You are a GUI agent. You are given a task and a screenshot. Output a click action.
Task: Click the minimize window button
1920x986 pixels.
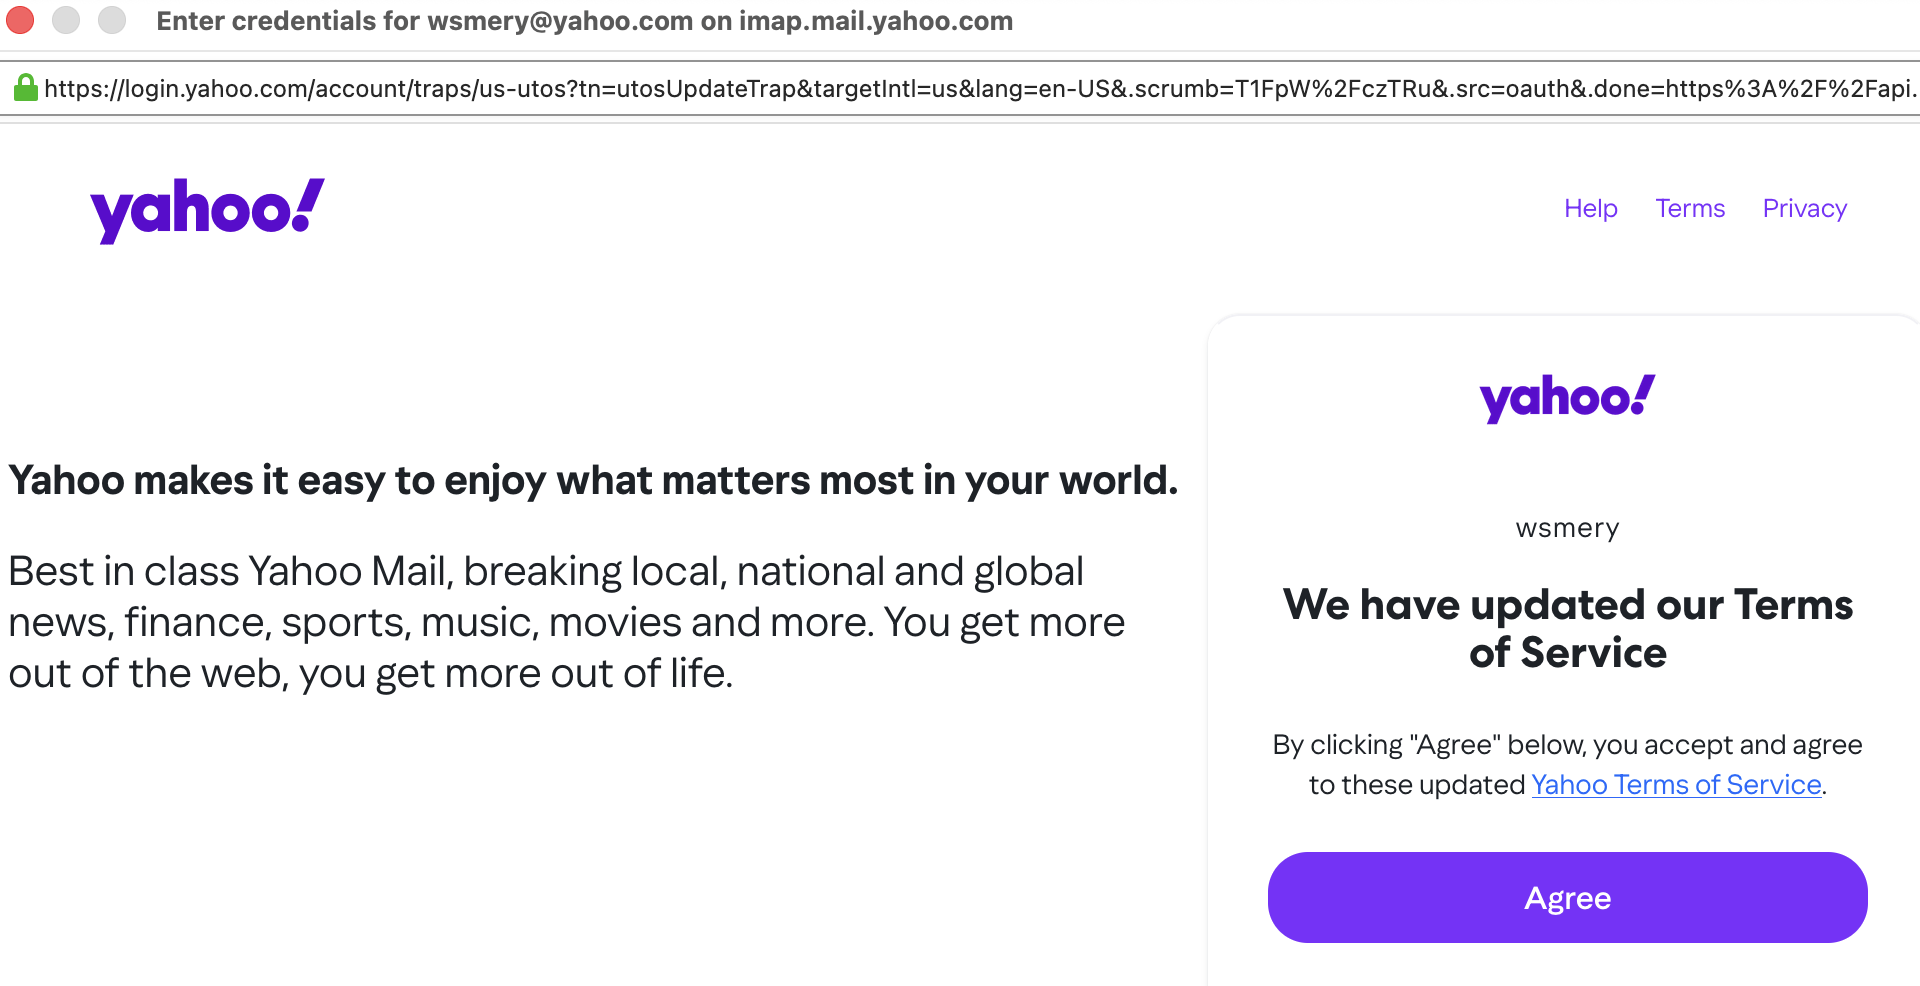pos(66,20)
